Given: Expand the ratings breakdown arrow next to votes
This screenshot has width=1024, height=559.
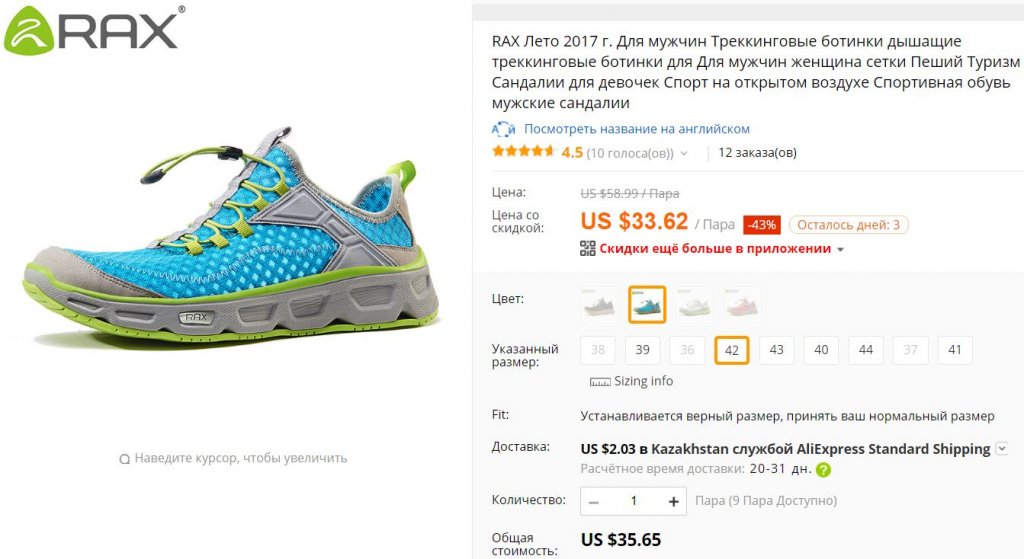Looking at the screenshot, I should click(x=684, y=153).
